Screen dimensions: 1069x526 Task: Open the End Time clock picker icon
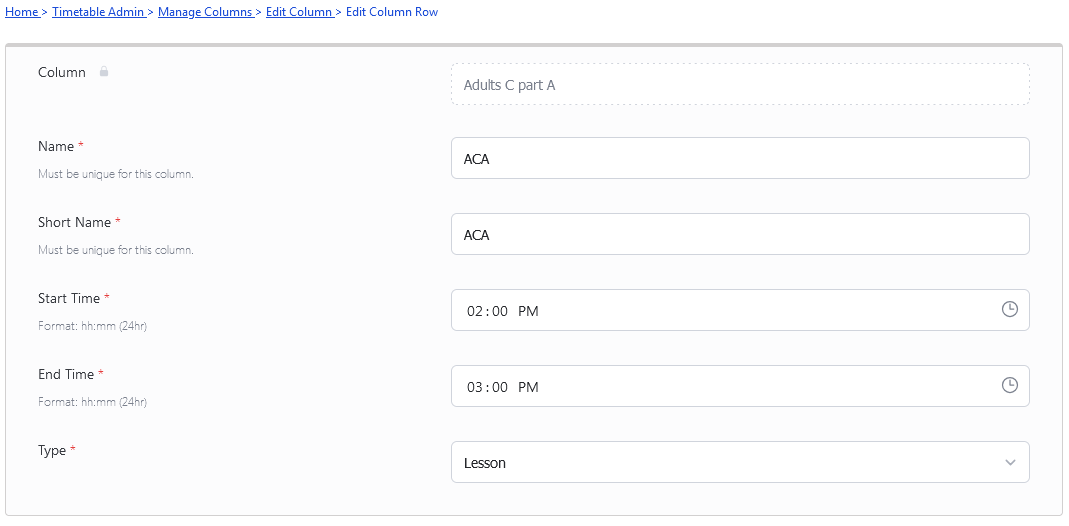[1009, 385]
